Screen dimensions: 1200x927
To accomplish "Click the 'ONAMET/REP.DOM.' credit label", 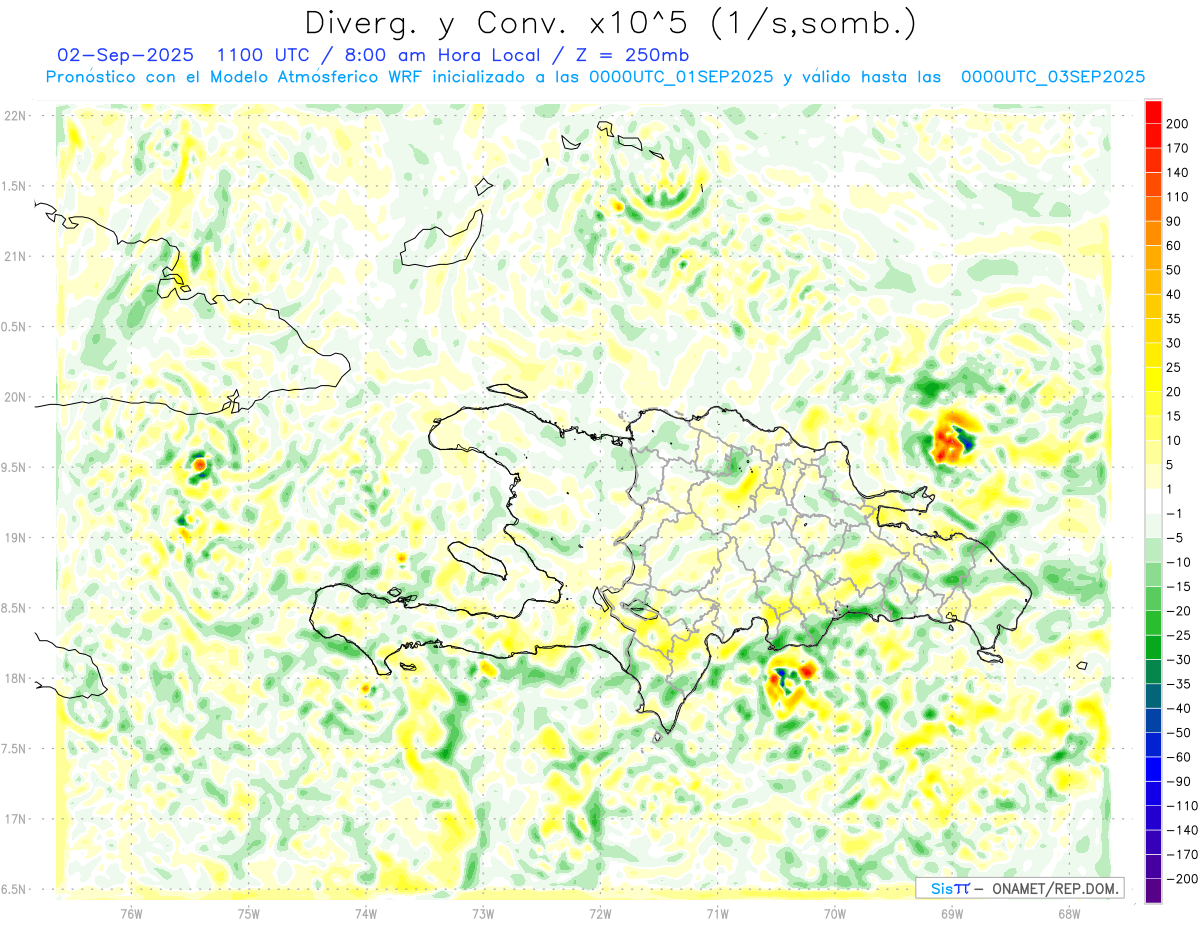I will 1053,888.
